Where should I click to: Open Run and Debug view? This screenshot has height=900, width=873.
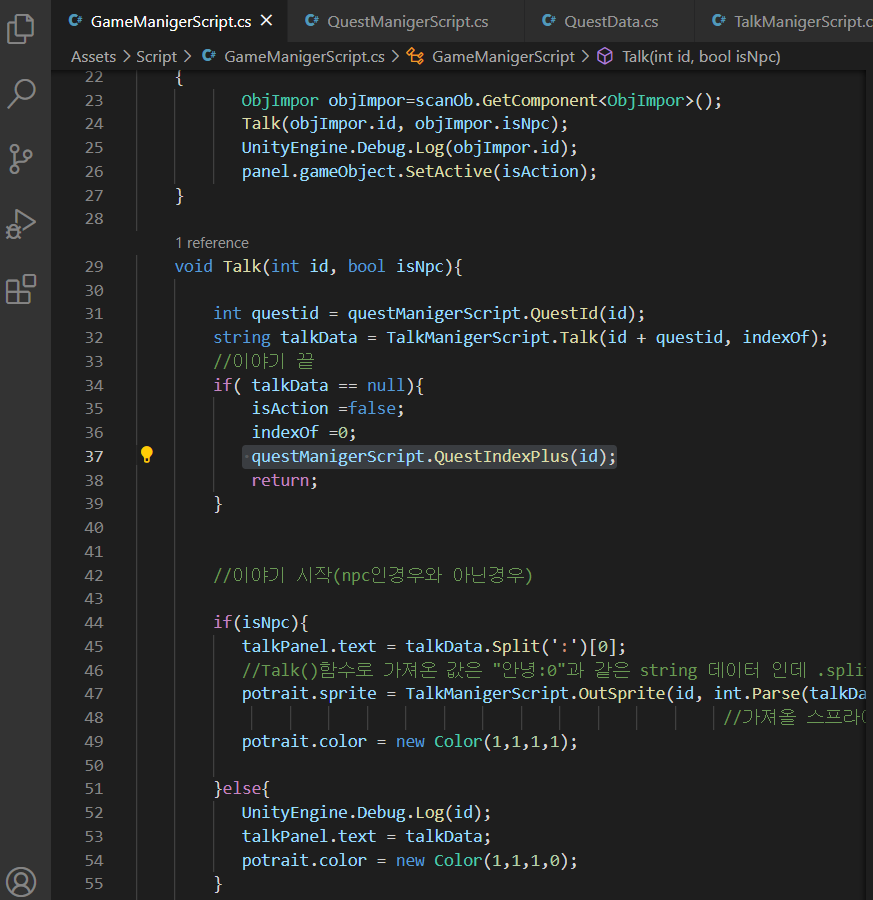[21, 224]
